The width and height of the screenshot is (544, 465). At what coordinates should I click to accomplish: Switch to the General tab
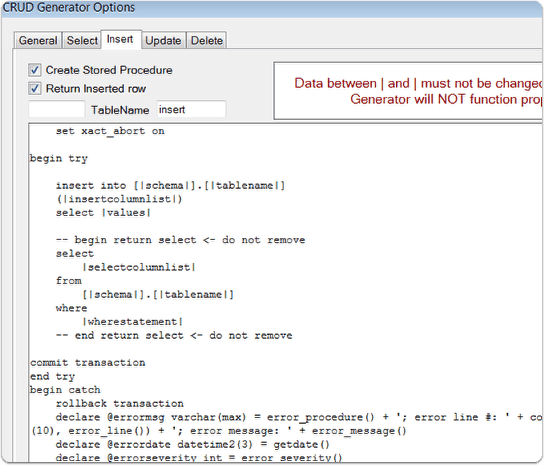click(38, 41)
